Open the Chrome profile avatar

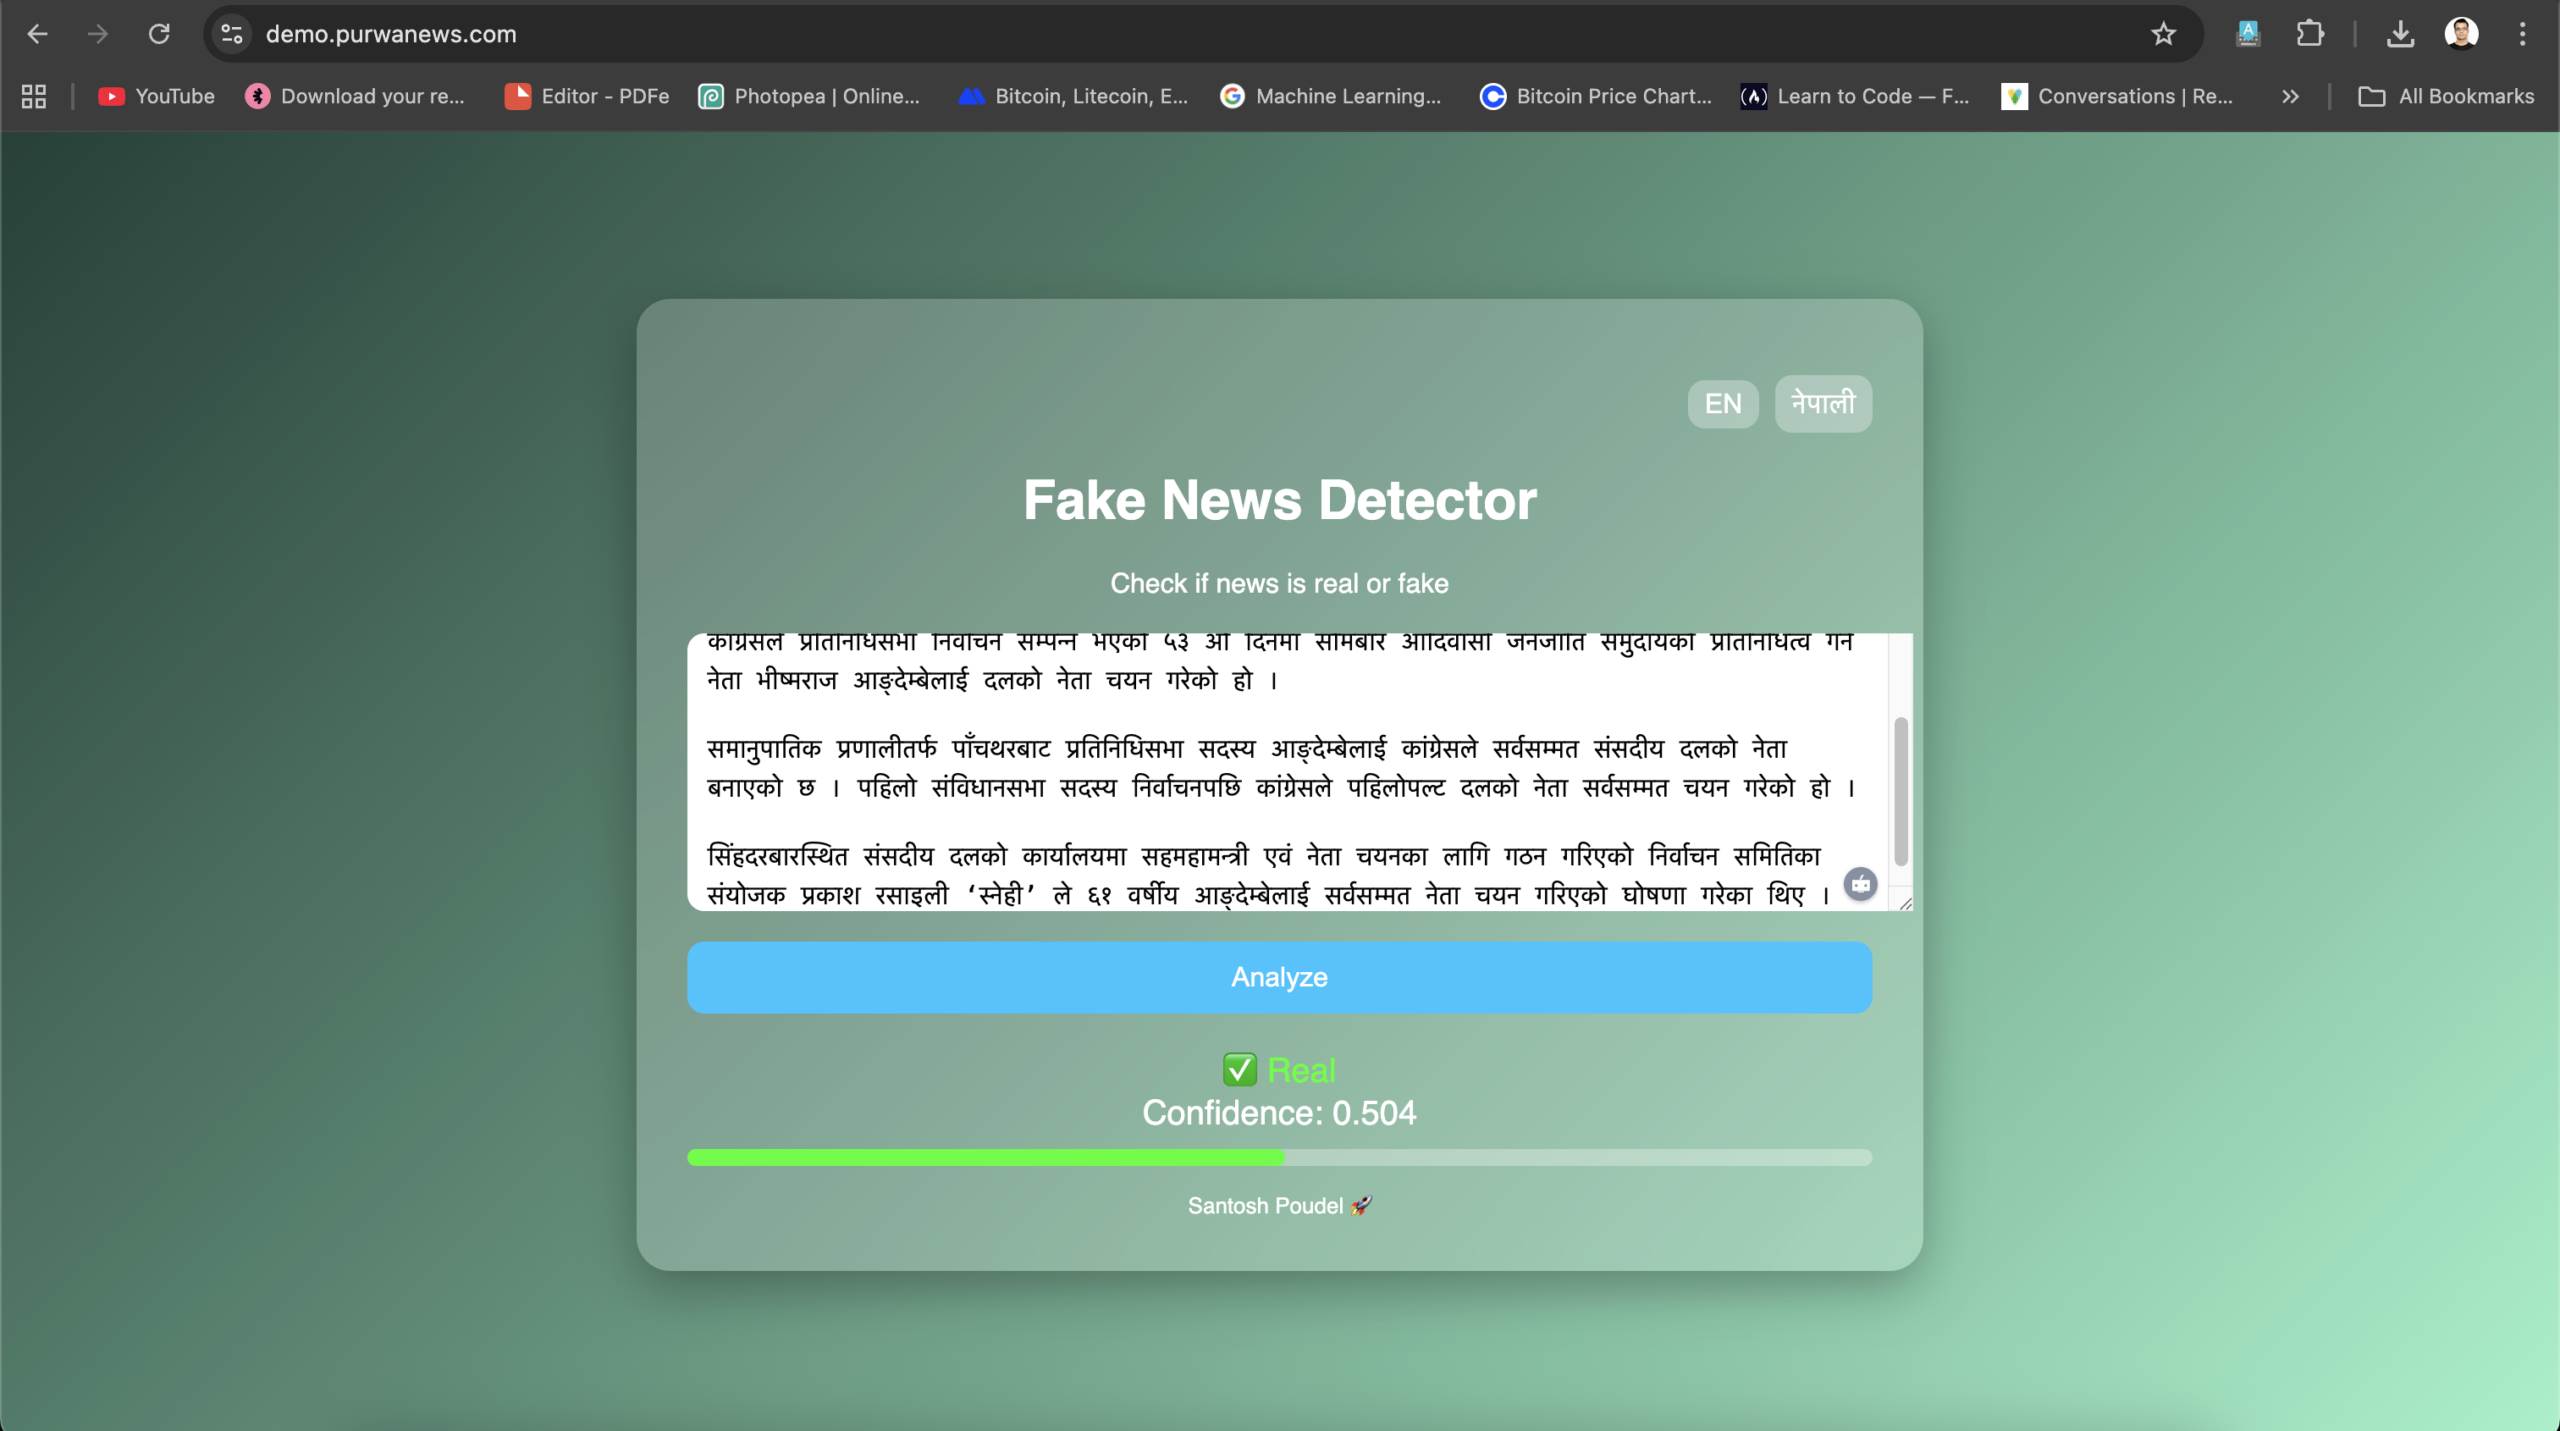[2461, 34]
